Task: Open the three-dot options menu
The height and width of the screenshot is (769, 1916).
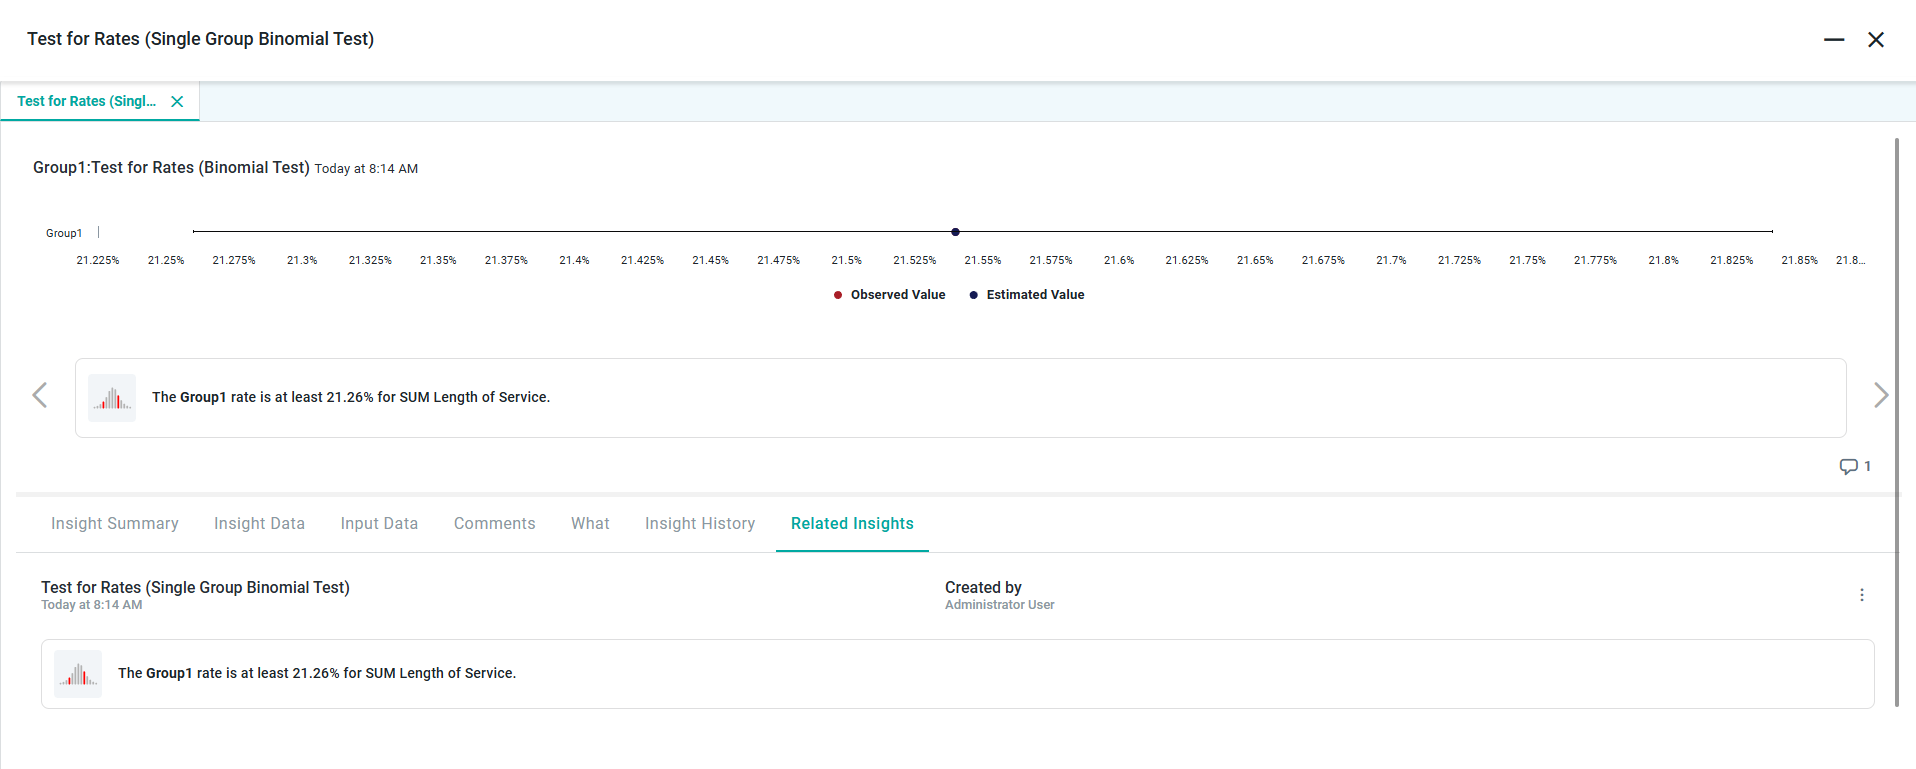Action: (1861, 595)
